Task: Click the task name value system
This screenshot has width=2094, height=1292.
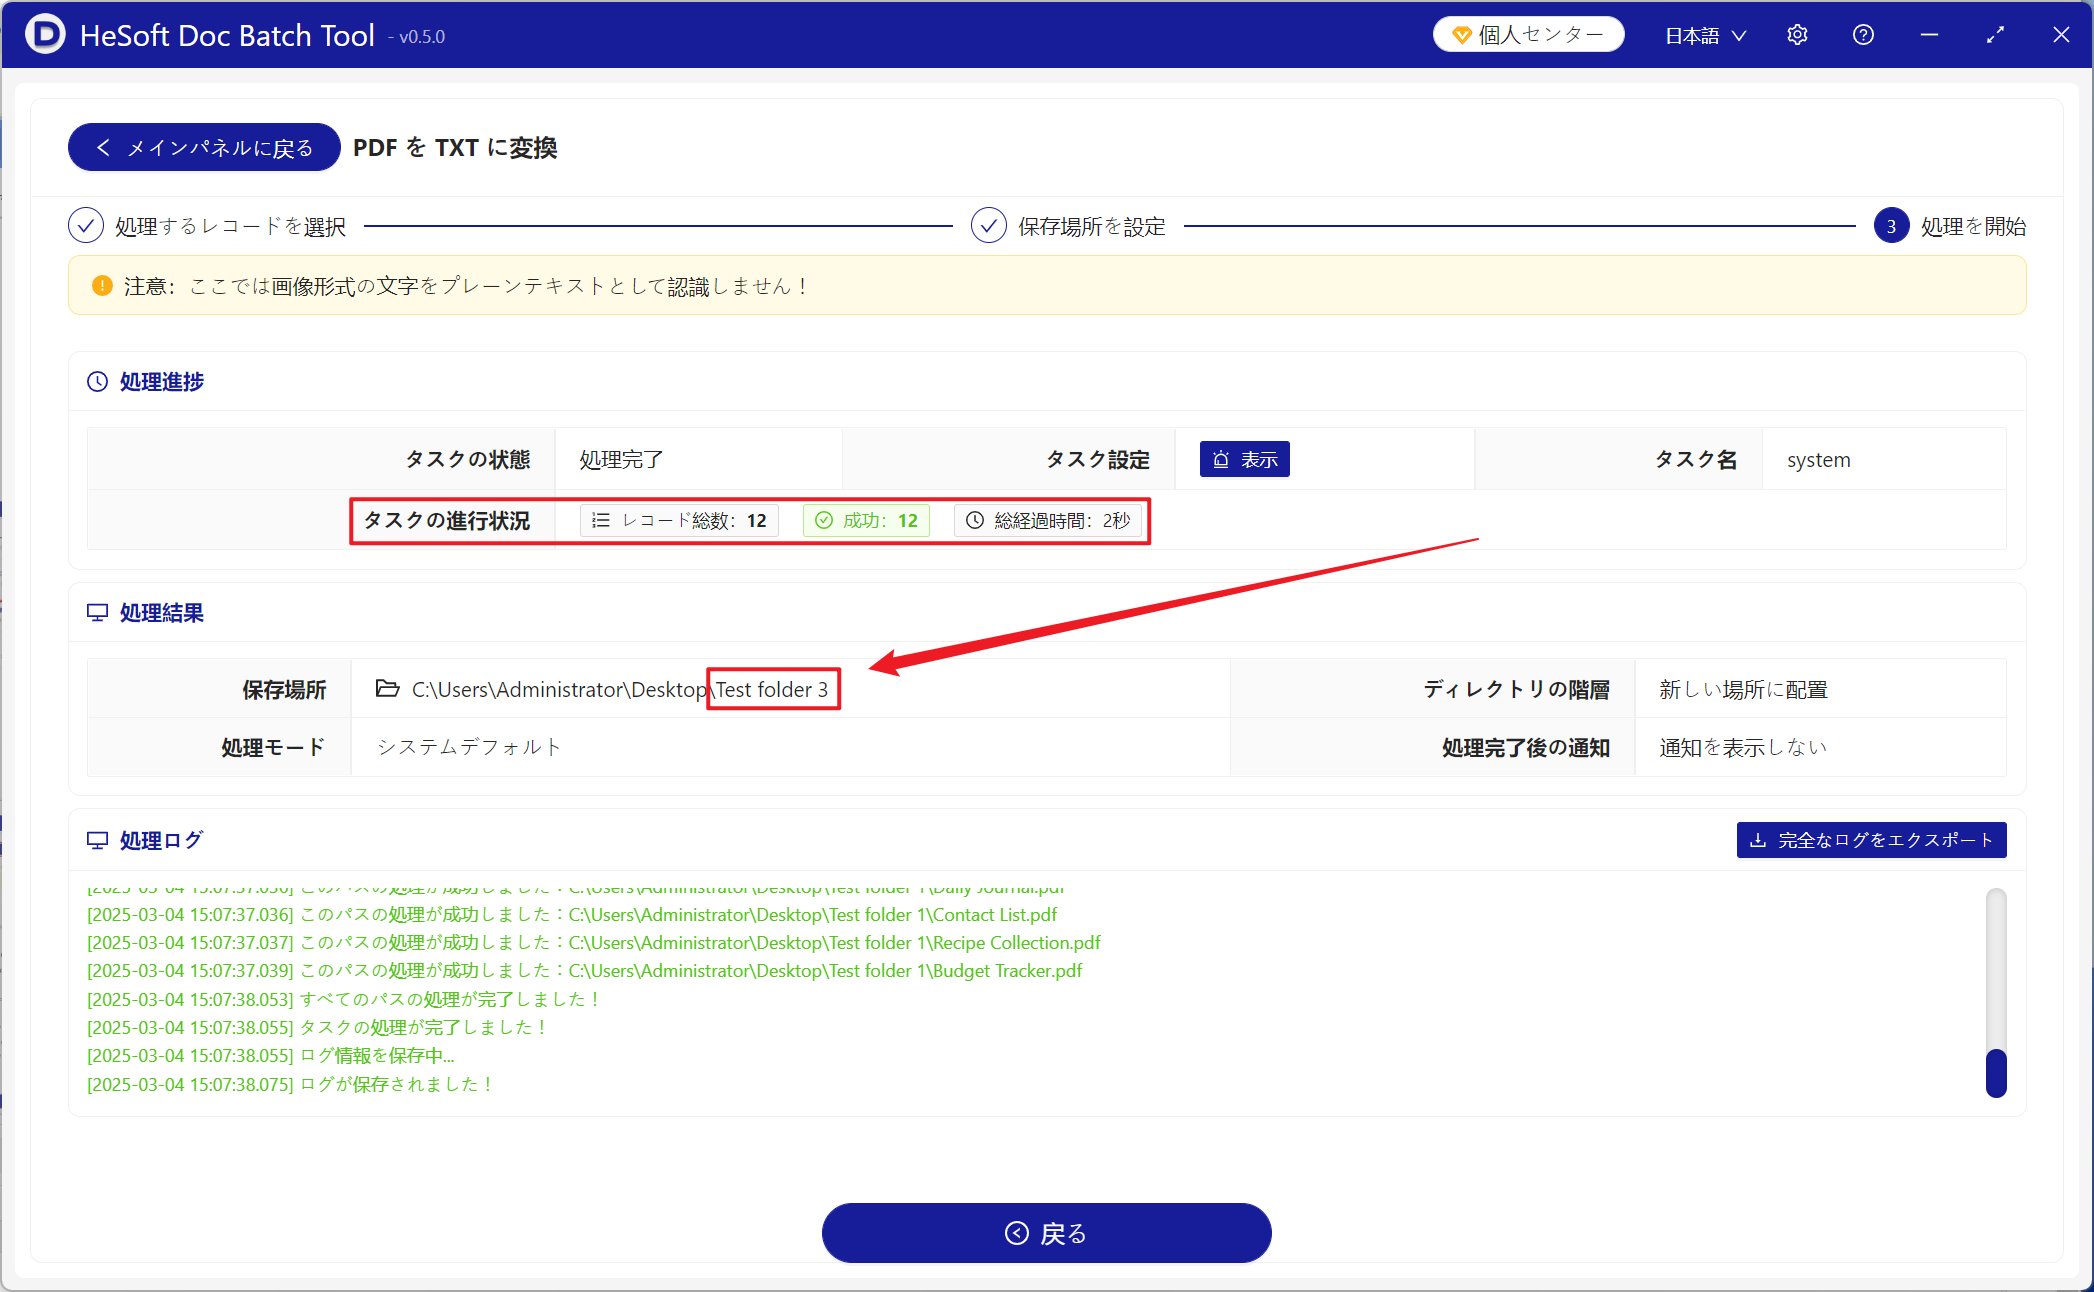Action: [x=1818, y=460]
